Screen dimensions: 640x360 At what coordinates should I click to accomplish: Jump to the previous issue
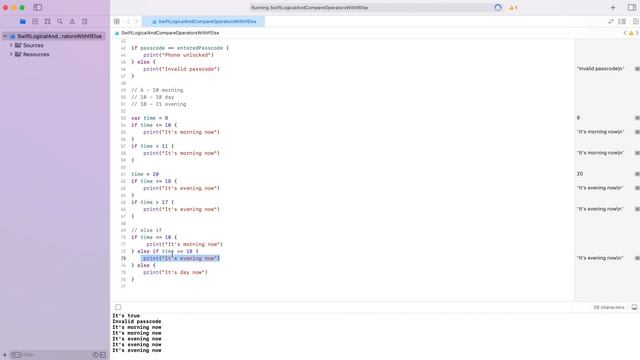point(625,33)
